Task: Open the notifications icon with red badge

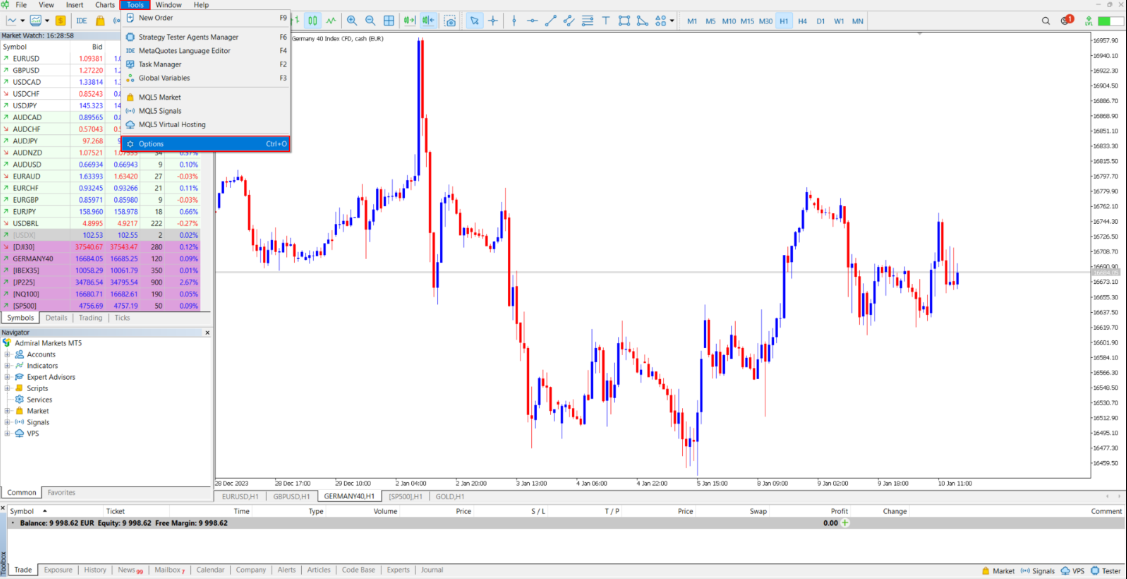Action: 1066,21
